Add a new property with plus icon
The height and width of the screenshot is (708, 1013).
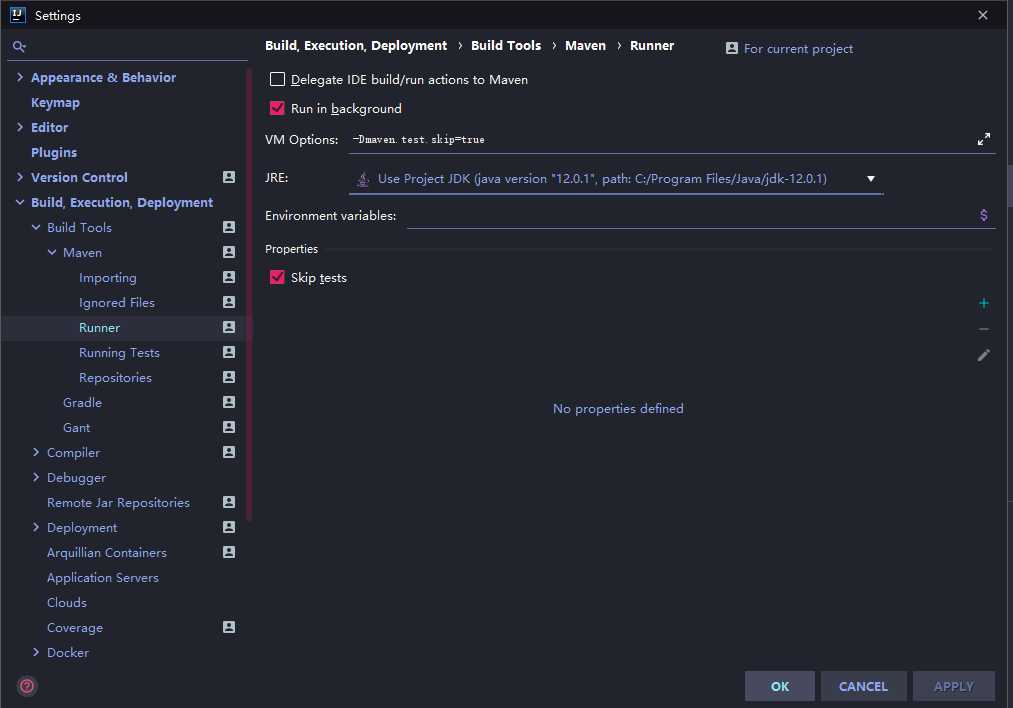(x=983, y=303)
